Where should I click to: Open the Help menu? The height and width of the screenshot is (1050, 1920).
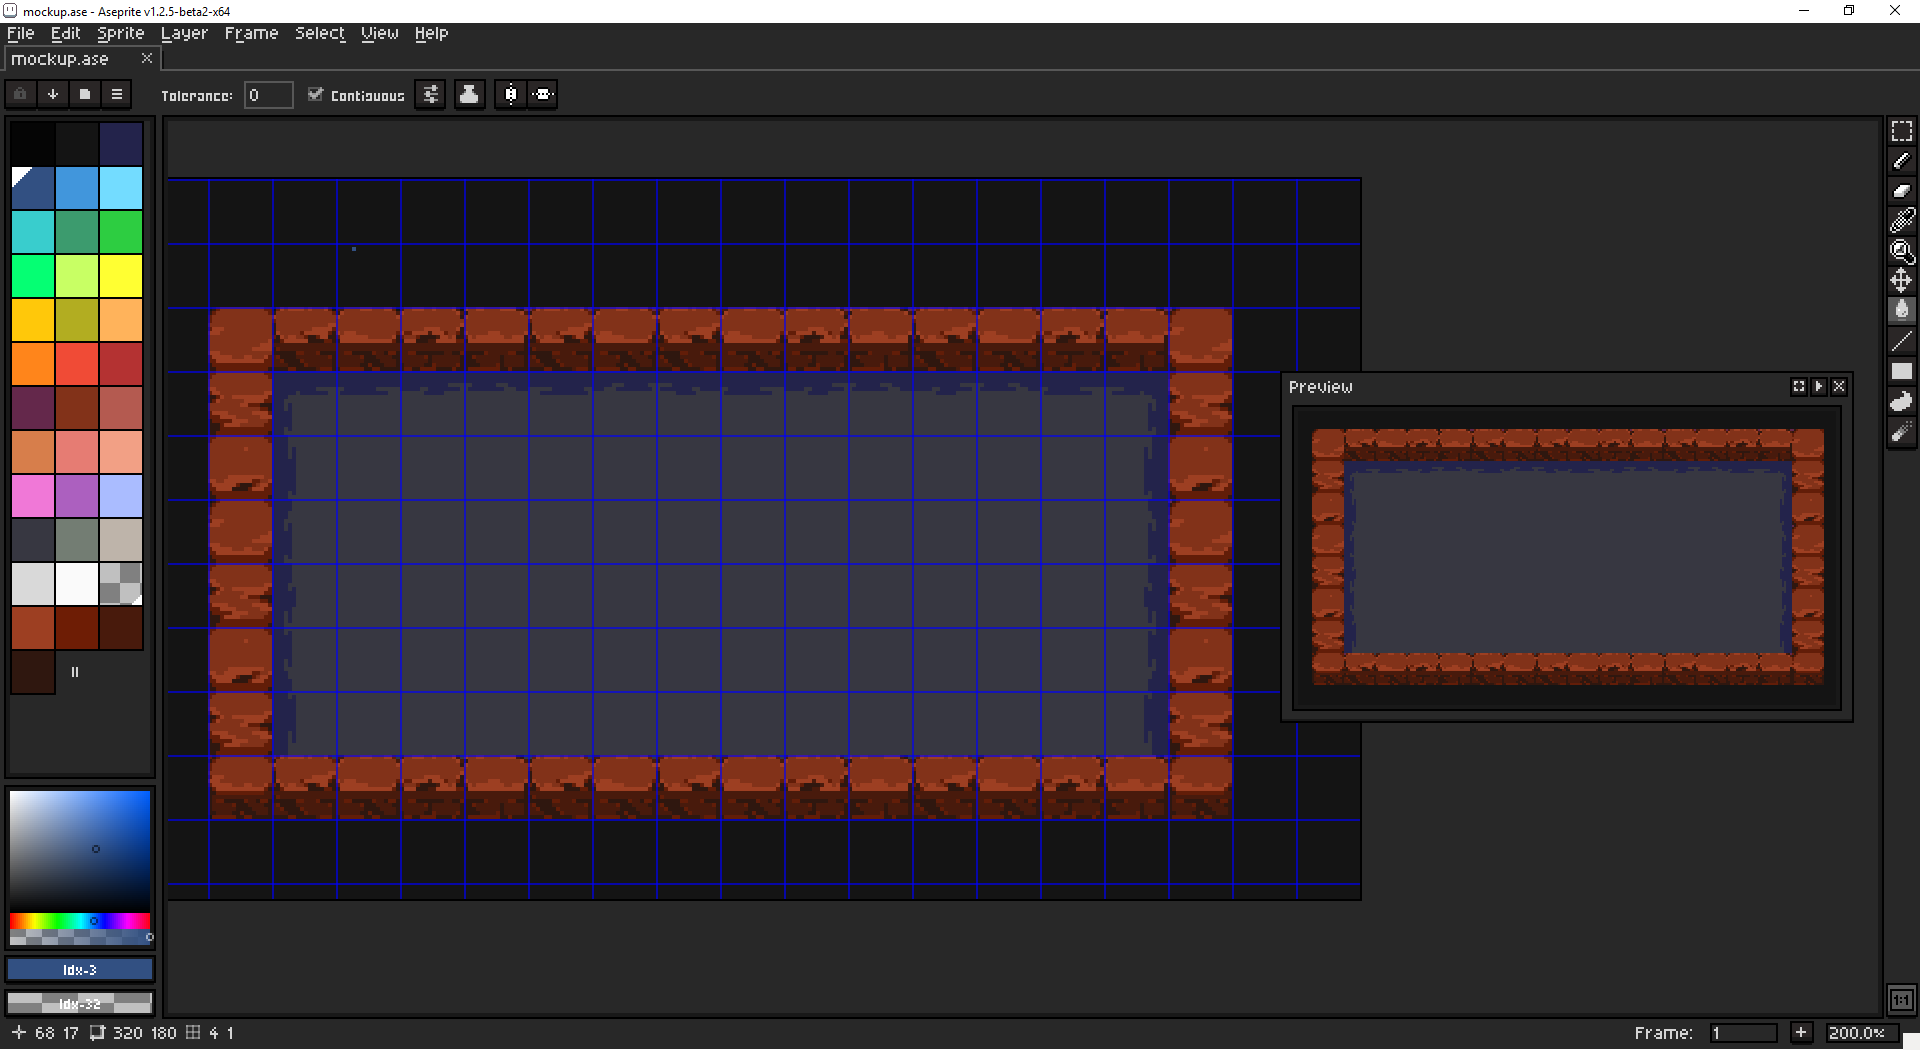pyautogui.click(x=431, y=34)
